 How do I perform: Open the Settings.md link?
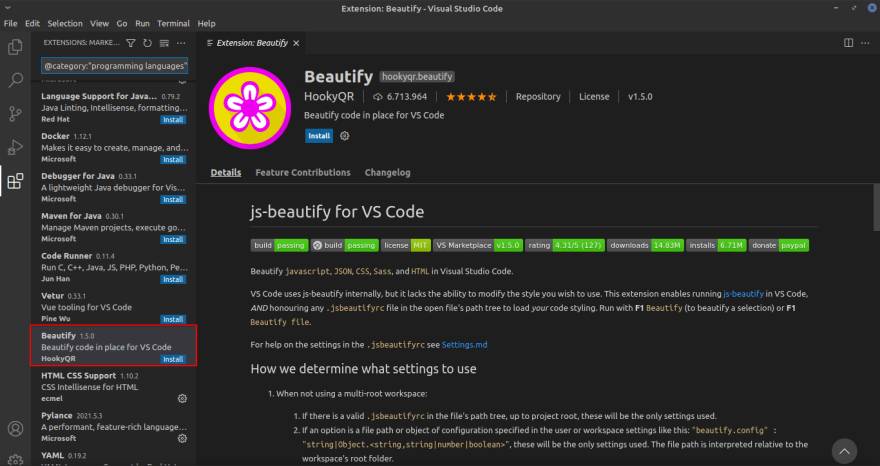click(x=465, y=345)
